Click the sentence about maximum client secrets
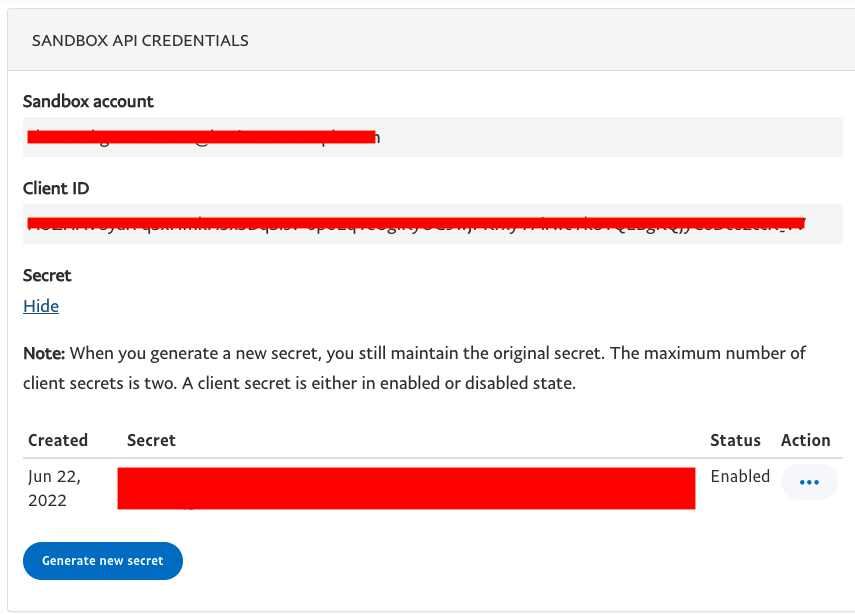Screen dimensions: 855x615 click(x=414, y=368)
